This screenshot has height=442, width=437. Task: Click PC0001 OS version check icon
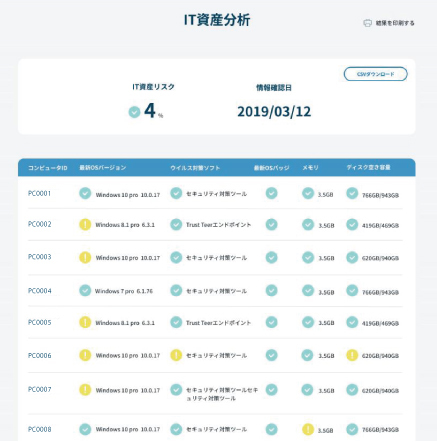85,193
